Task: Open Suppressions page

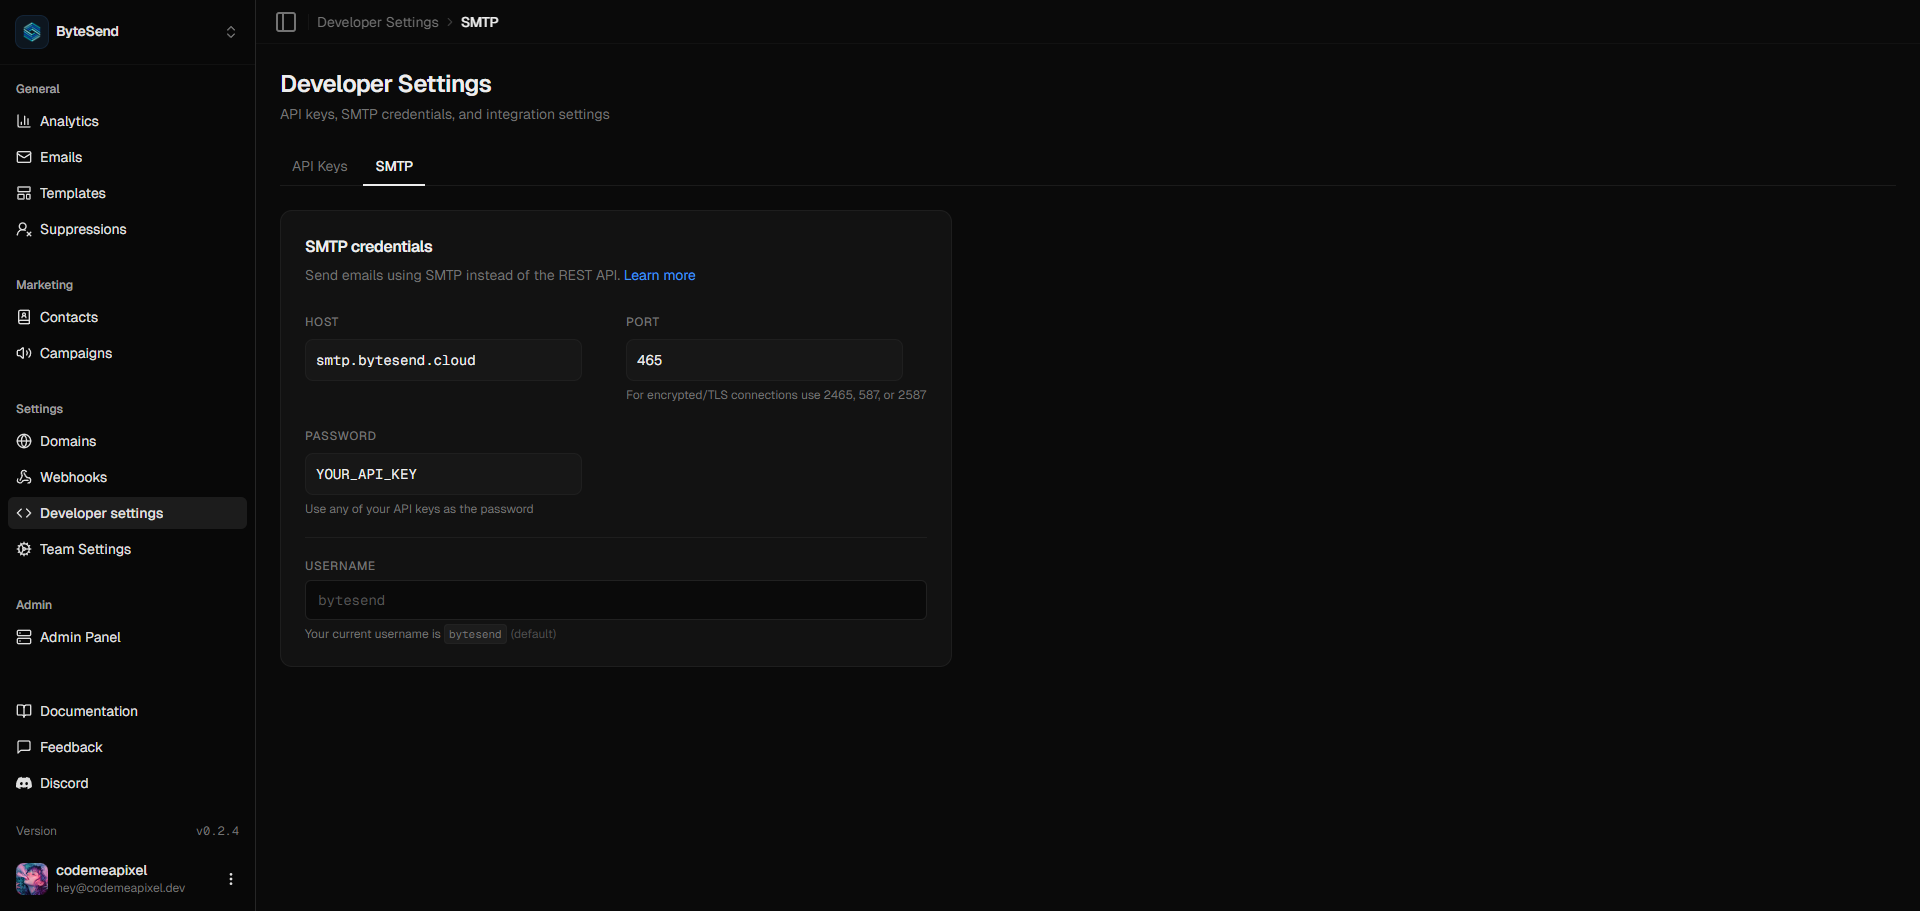Action: pos(127,229)
